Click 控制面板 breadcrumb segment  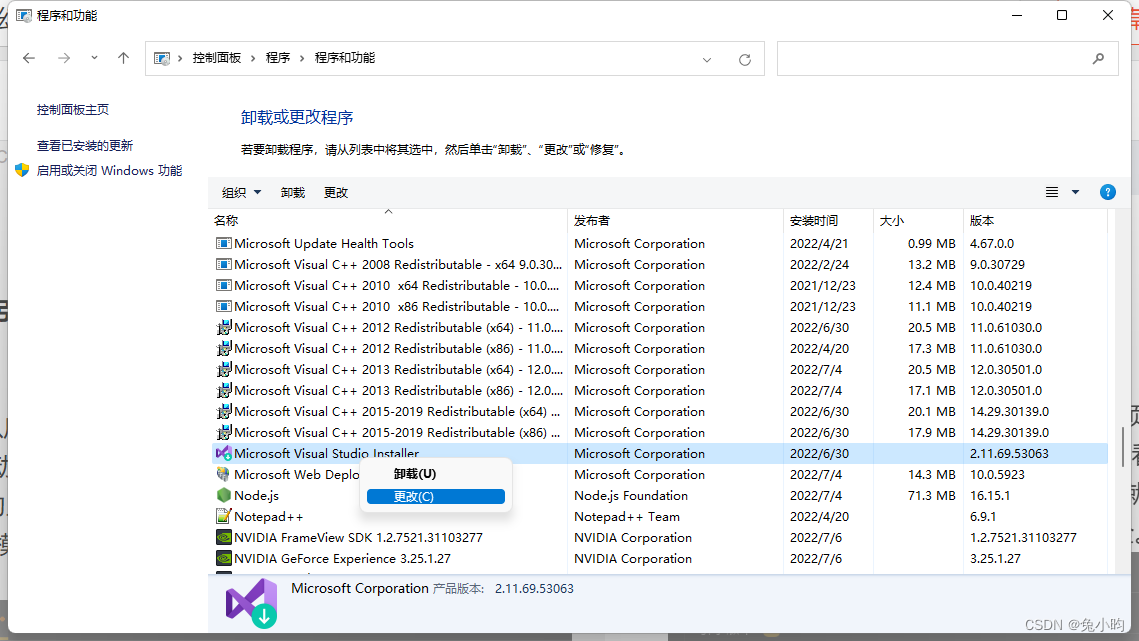pos(216,58)
